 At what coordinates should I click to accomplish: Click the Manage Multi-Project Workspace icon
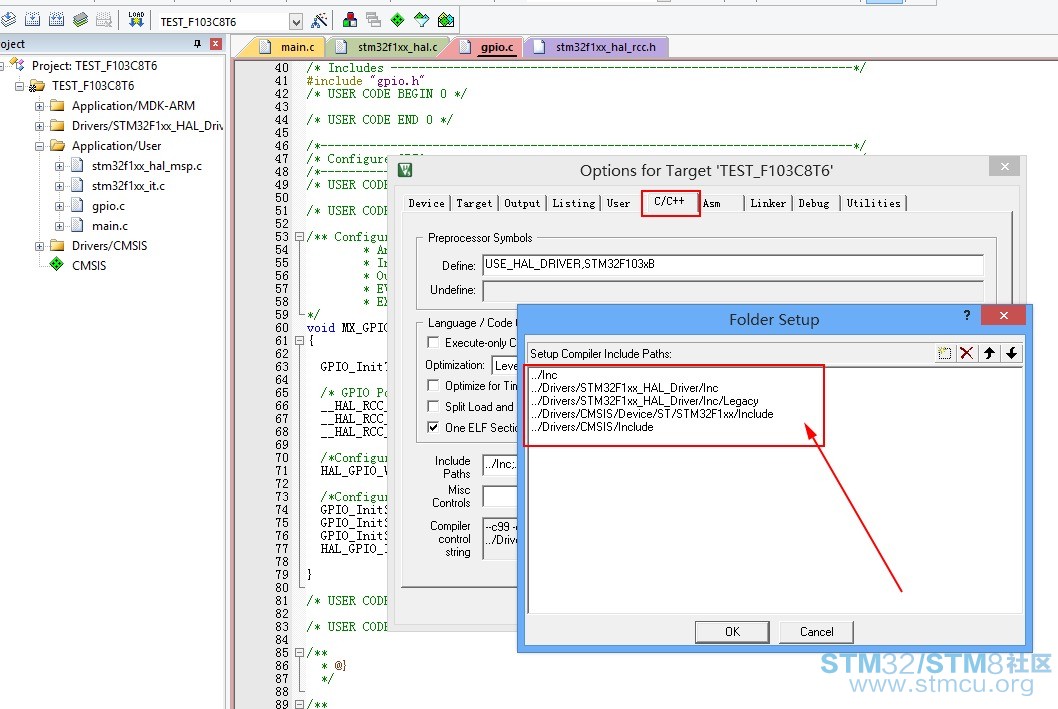coord(373,20)
